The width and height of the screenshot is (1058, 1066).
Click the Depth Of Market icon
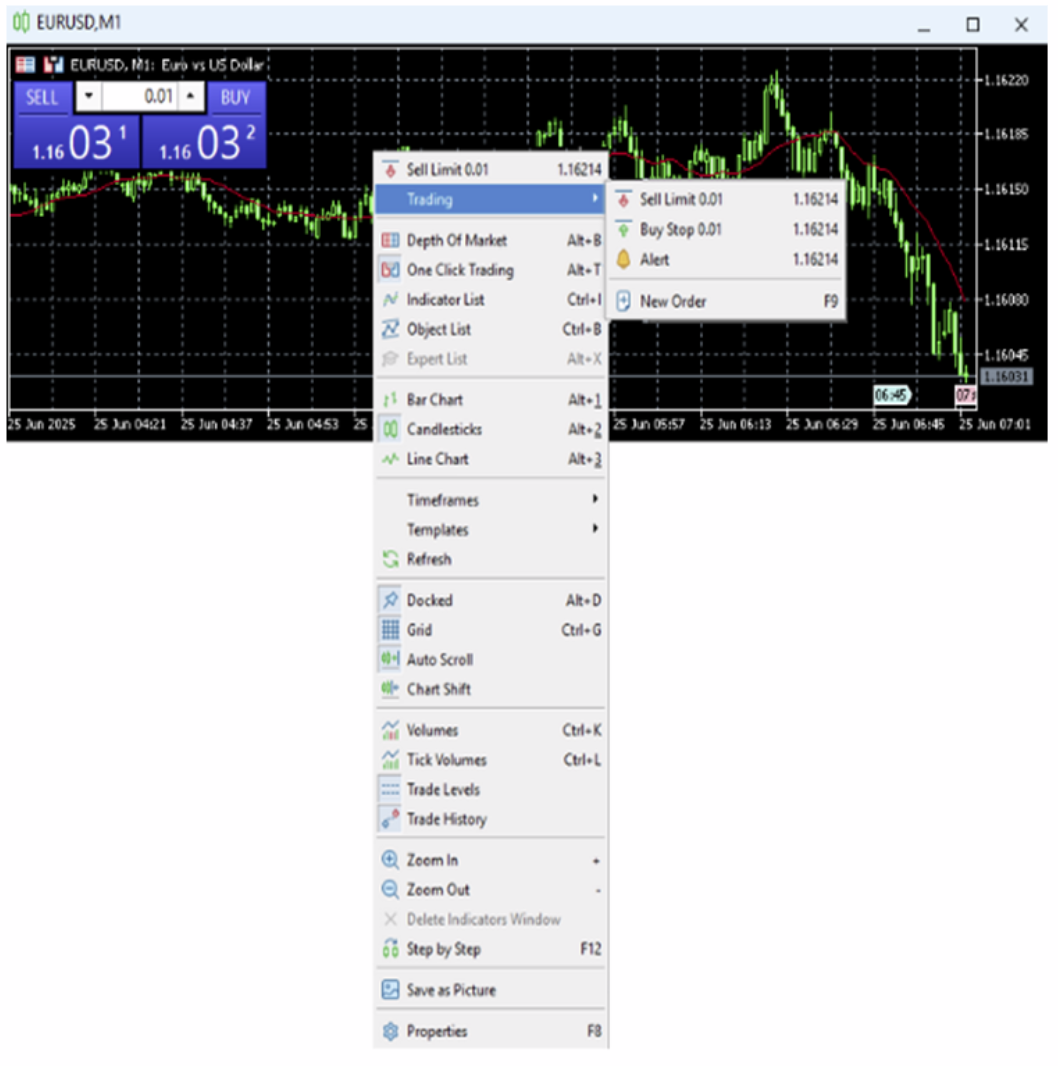[x=390, y=240]
